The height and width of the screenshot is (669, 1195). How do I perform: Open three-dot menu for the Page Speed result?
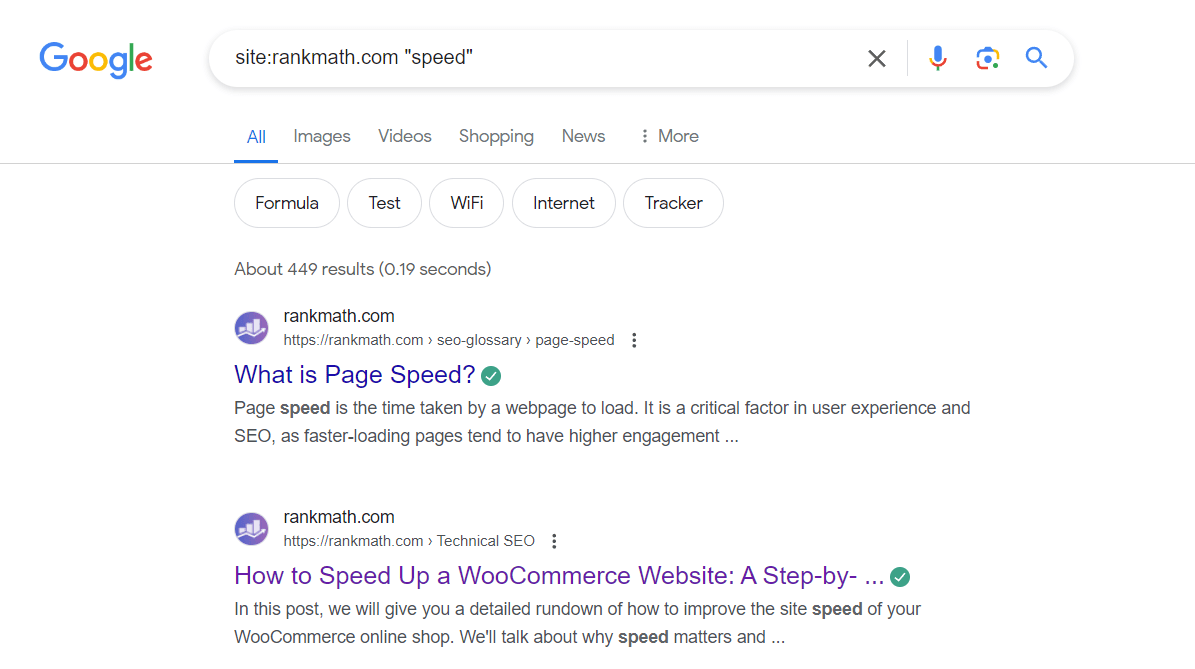[x=634, y=340]
